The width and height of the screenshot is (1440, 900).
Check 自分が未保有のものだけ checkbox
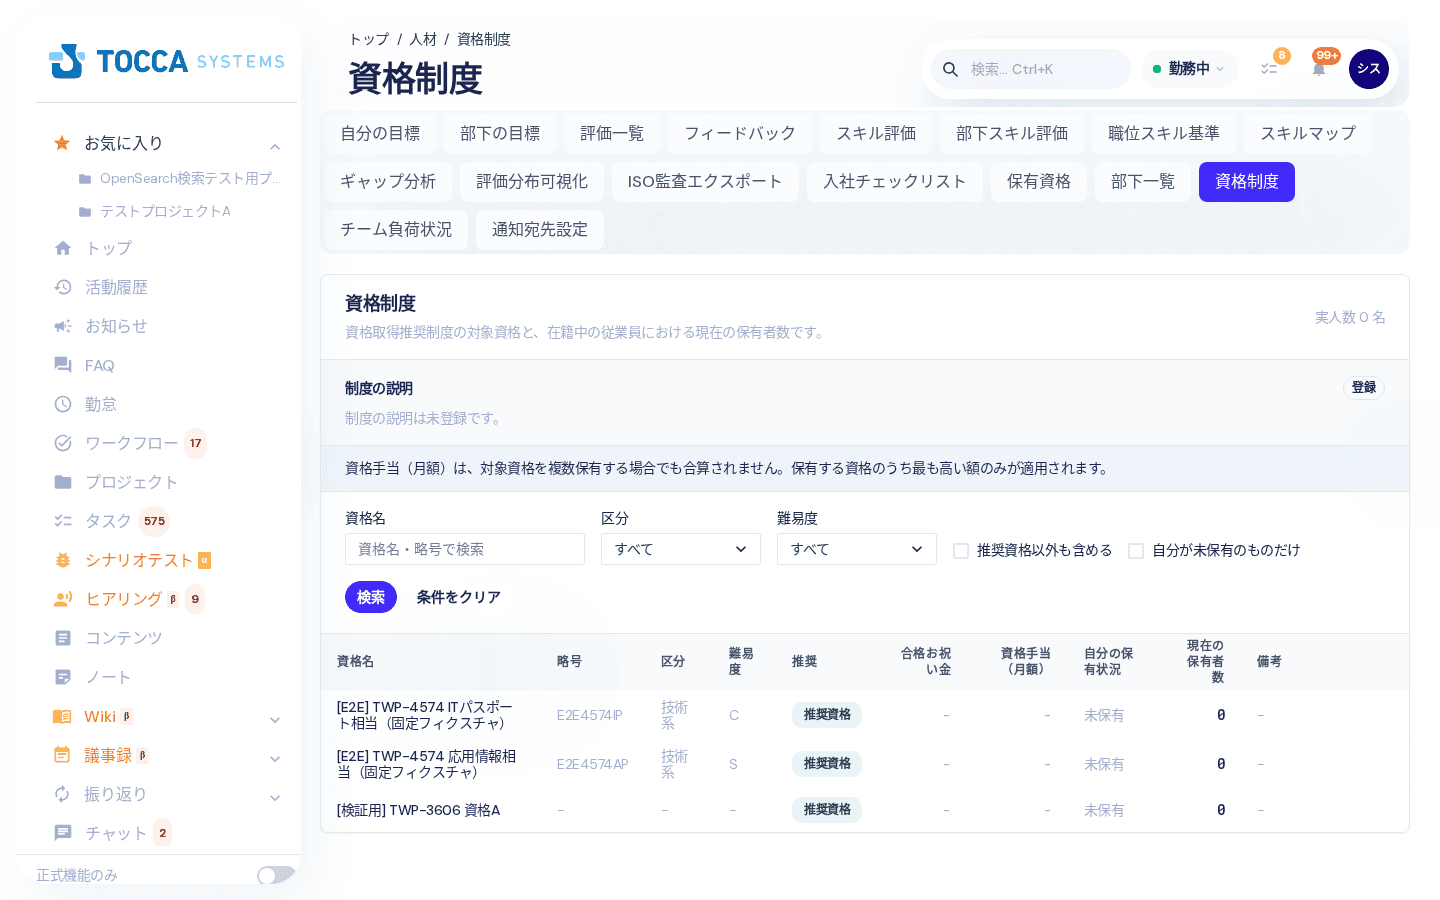tap(1136, 551)
